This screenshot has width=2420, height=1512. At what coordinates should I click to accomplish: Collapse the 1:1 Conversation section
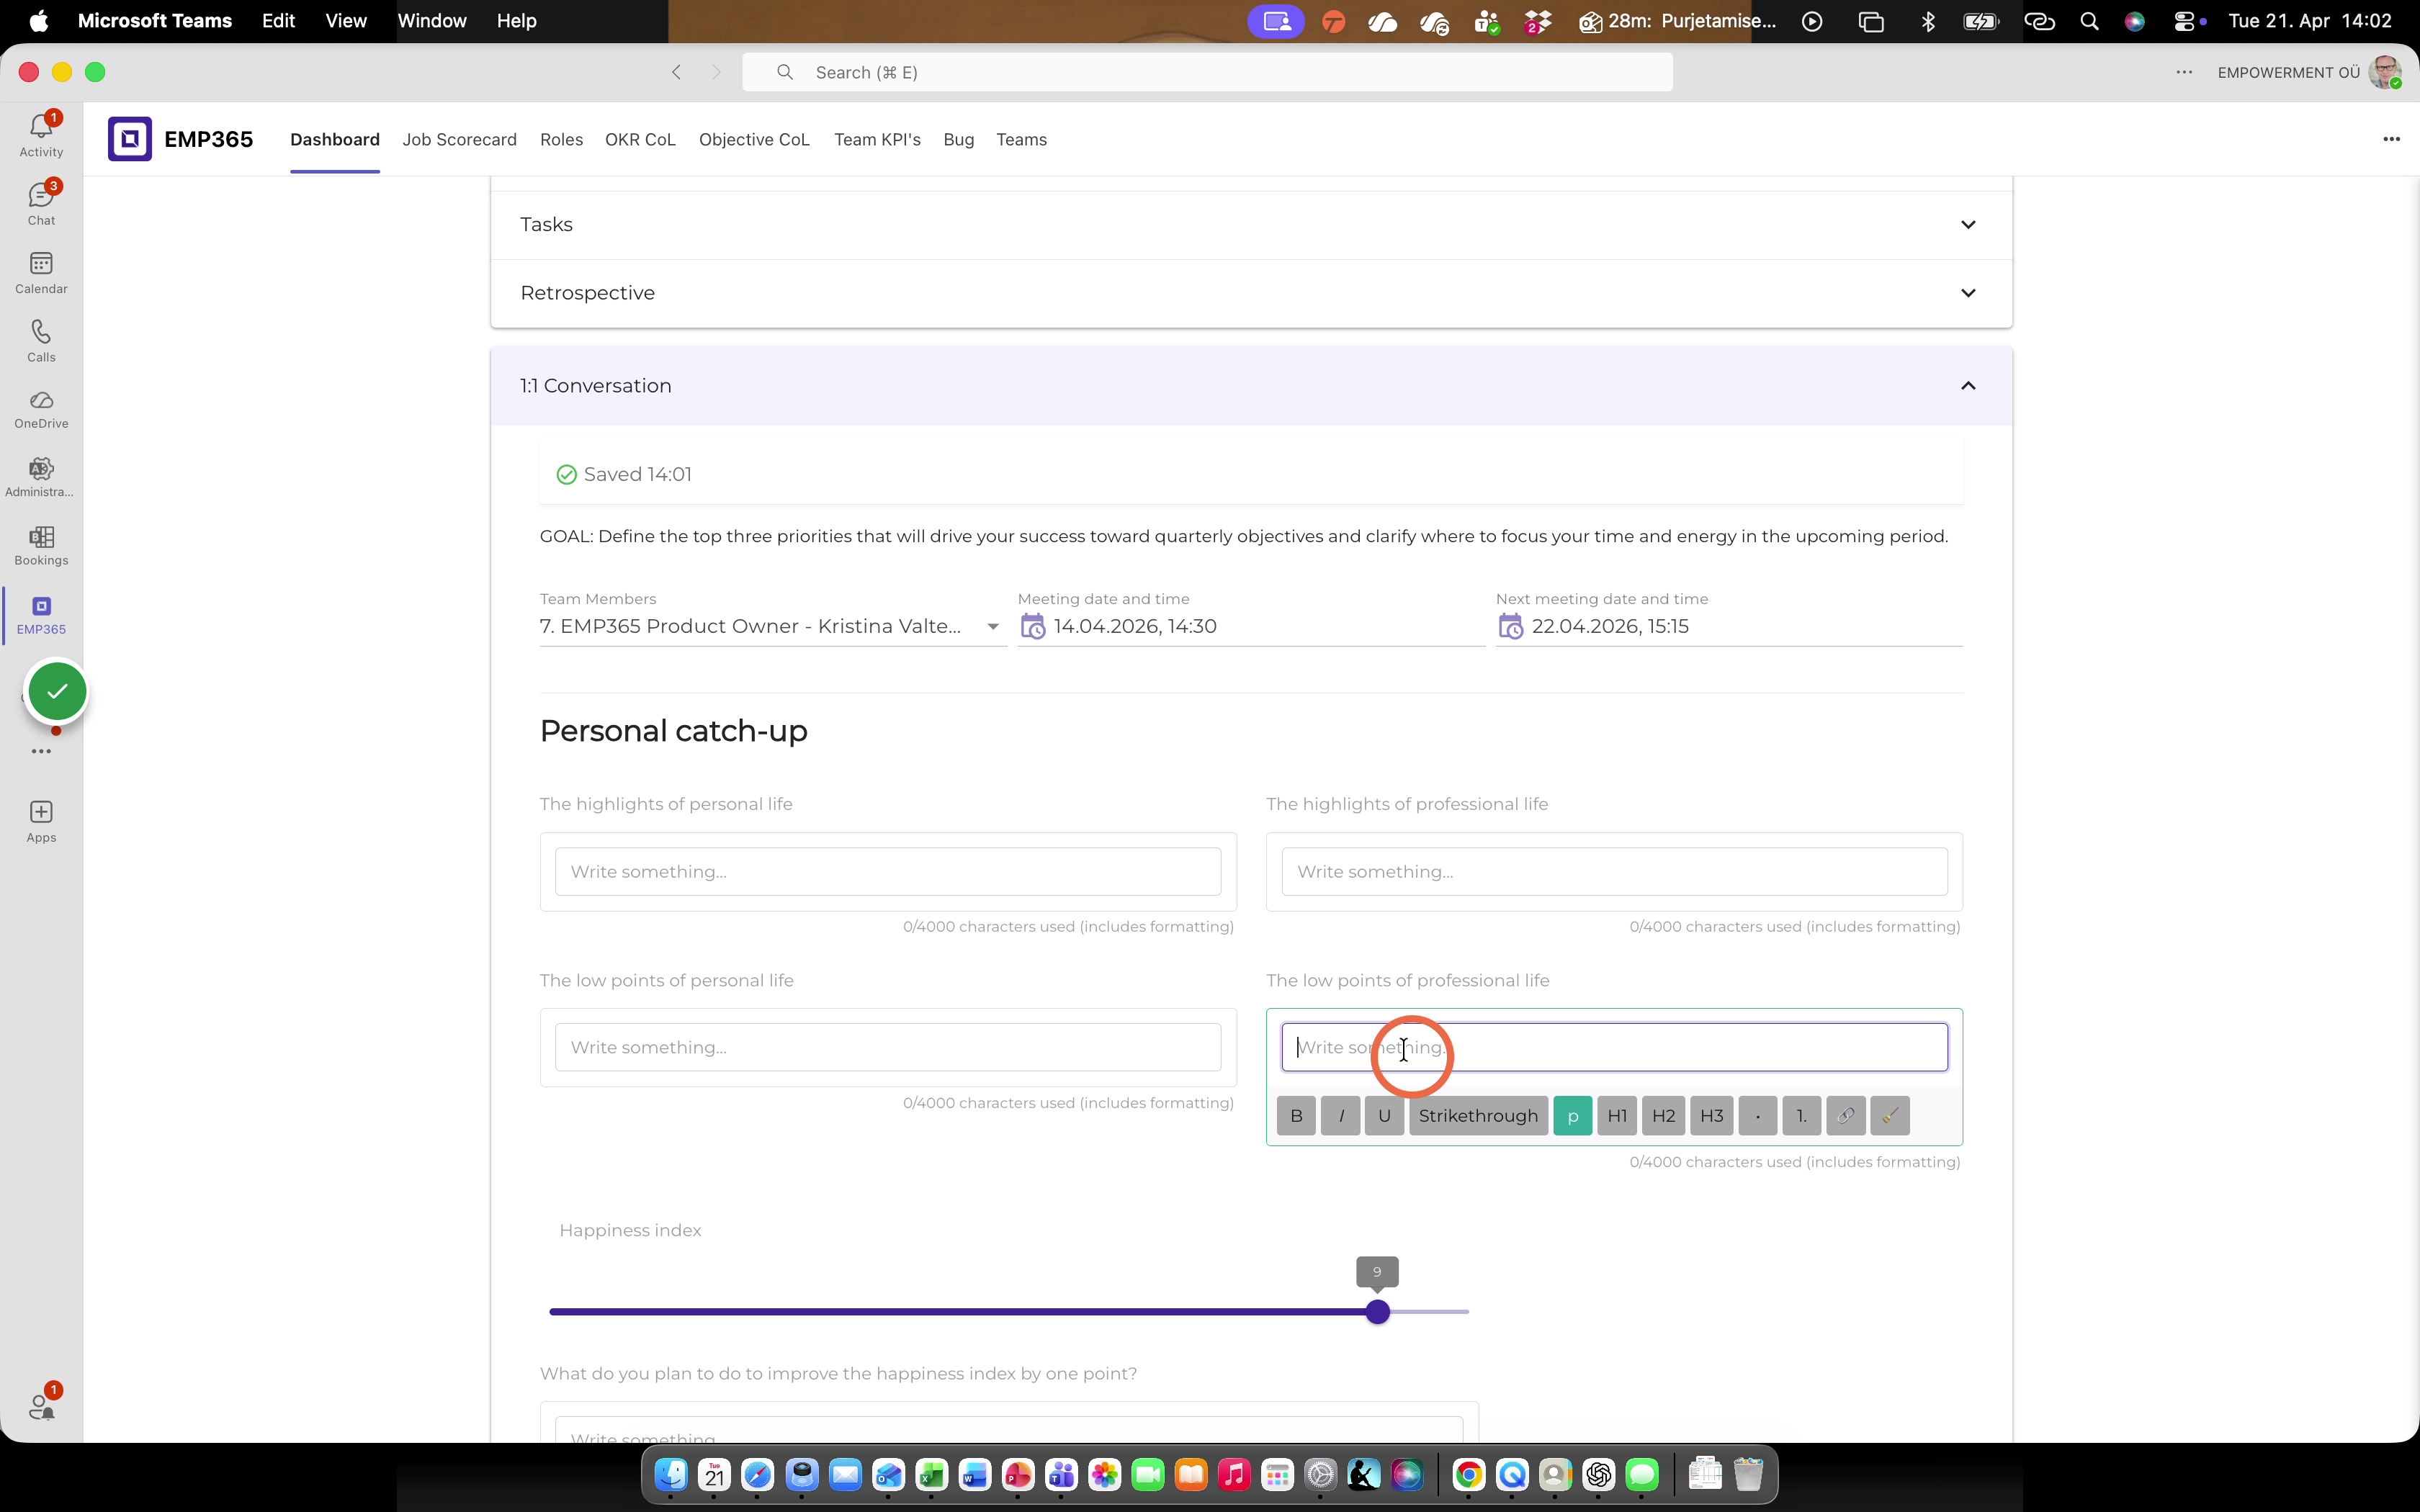pyautogui.click(x=1251, y=386)
